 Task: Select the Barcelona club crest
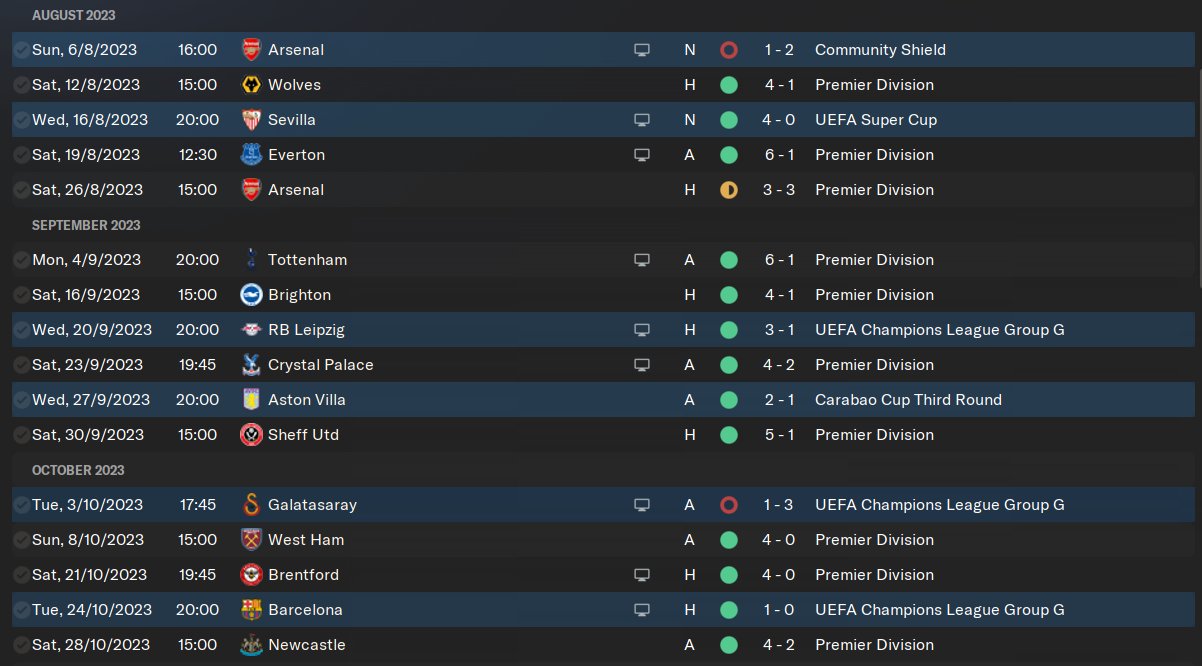point(251,610)
